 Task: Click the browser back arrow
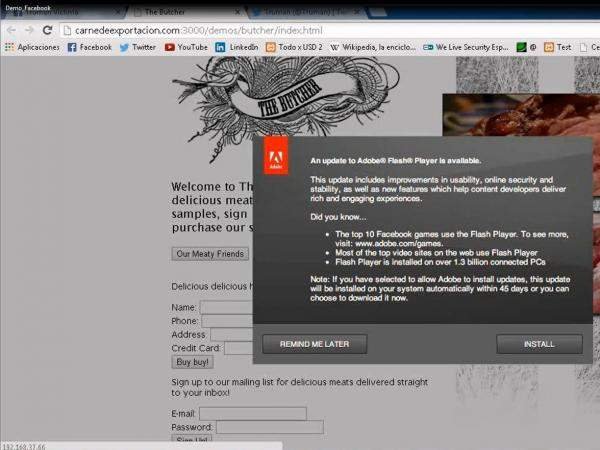tap(12, 30)
